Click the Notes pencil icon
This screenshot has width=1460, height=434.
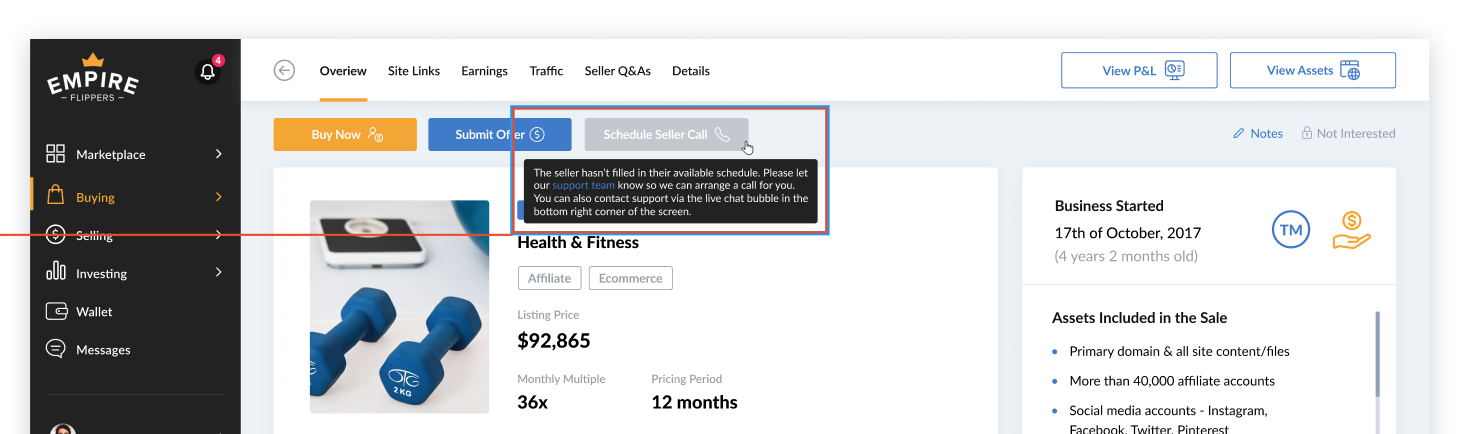point(1239,133)
